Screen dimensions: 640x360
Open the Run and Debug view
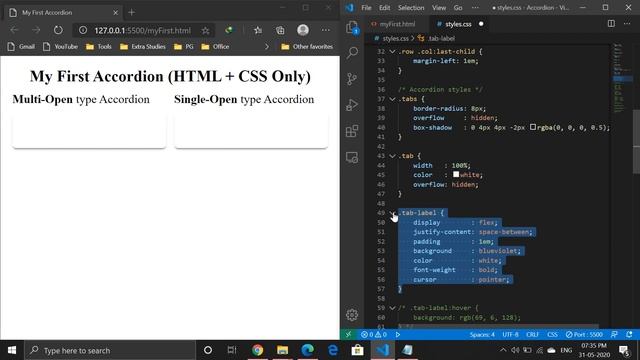352,105
